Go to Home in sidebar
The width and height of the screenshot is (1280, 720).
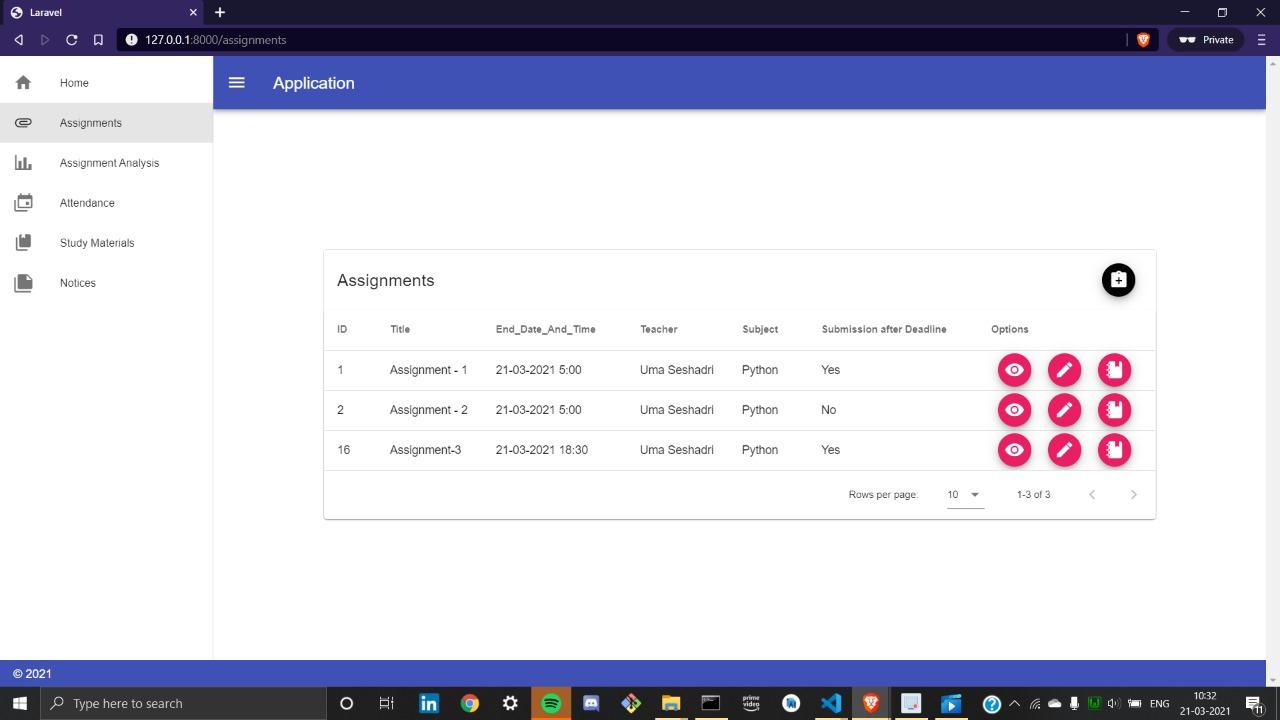coord(106,83)
